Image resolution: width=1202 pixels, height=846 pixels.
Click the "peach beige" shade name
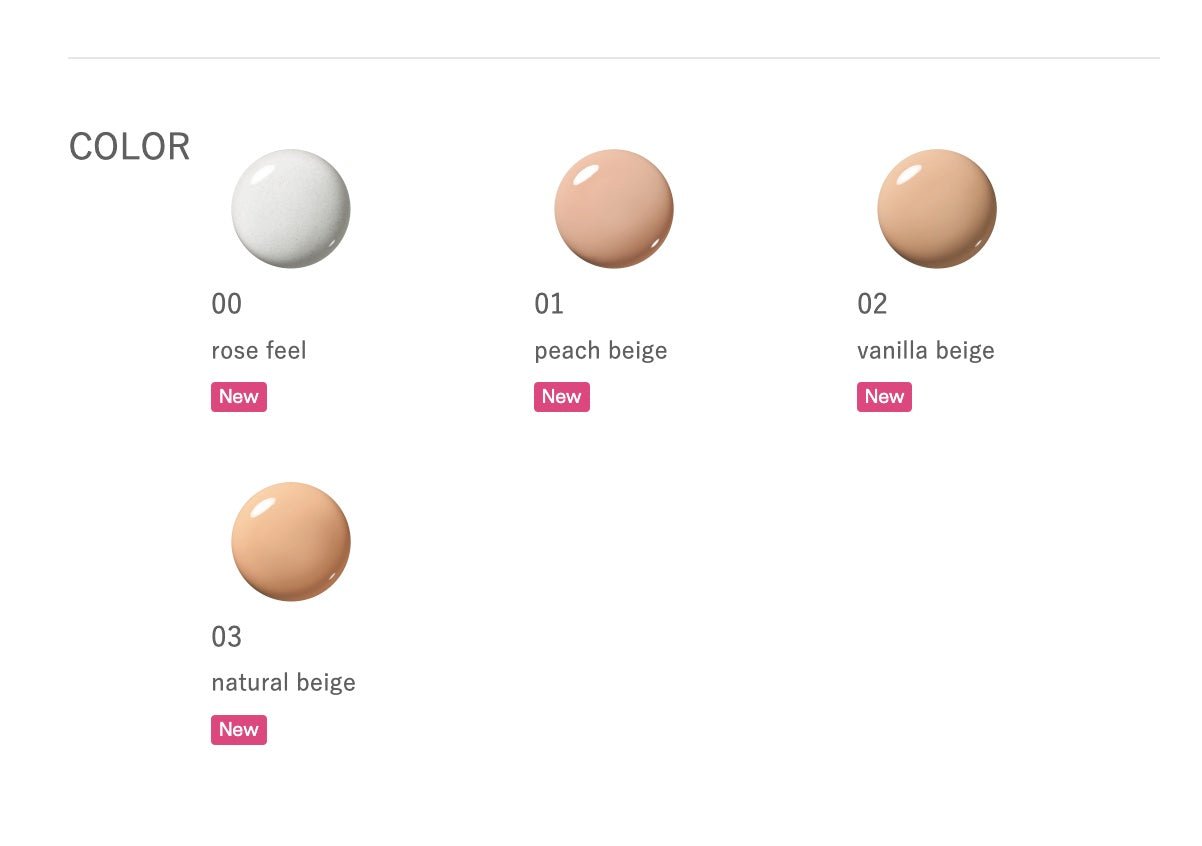pos(600,351)
